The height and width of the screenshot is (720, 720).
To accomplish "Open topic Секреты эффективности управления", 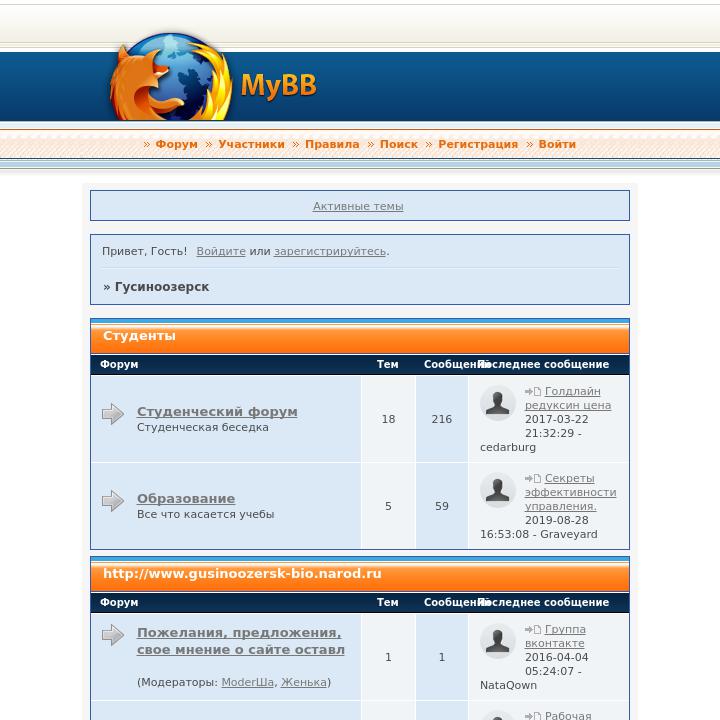I will coord(570,492).
